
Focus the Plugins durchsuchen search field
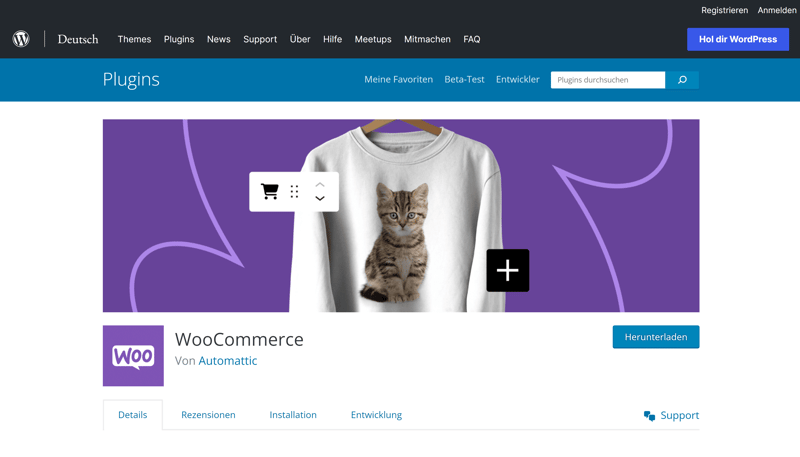[608, 80]
